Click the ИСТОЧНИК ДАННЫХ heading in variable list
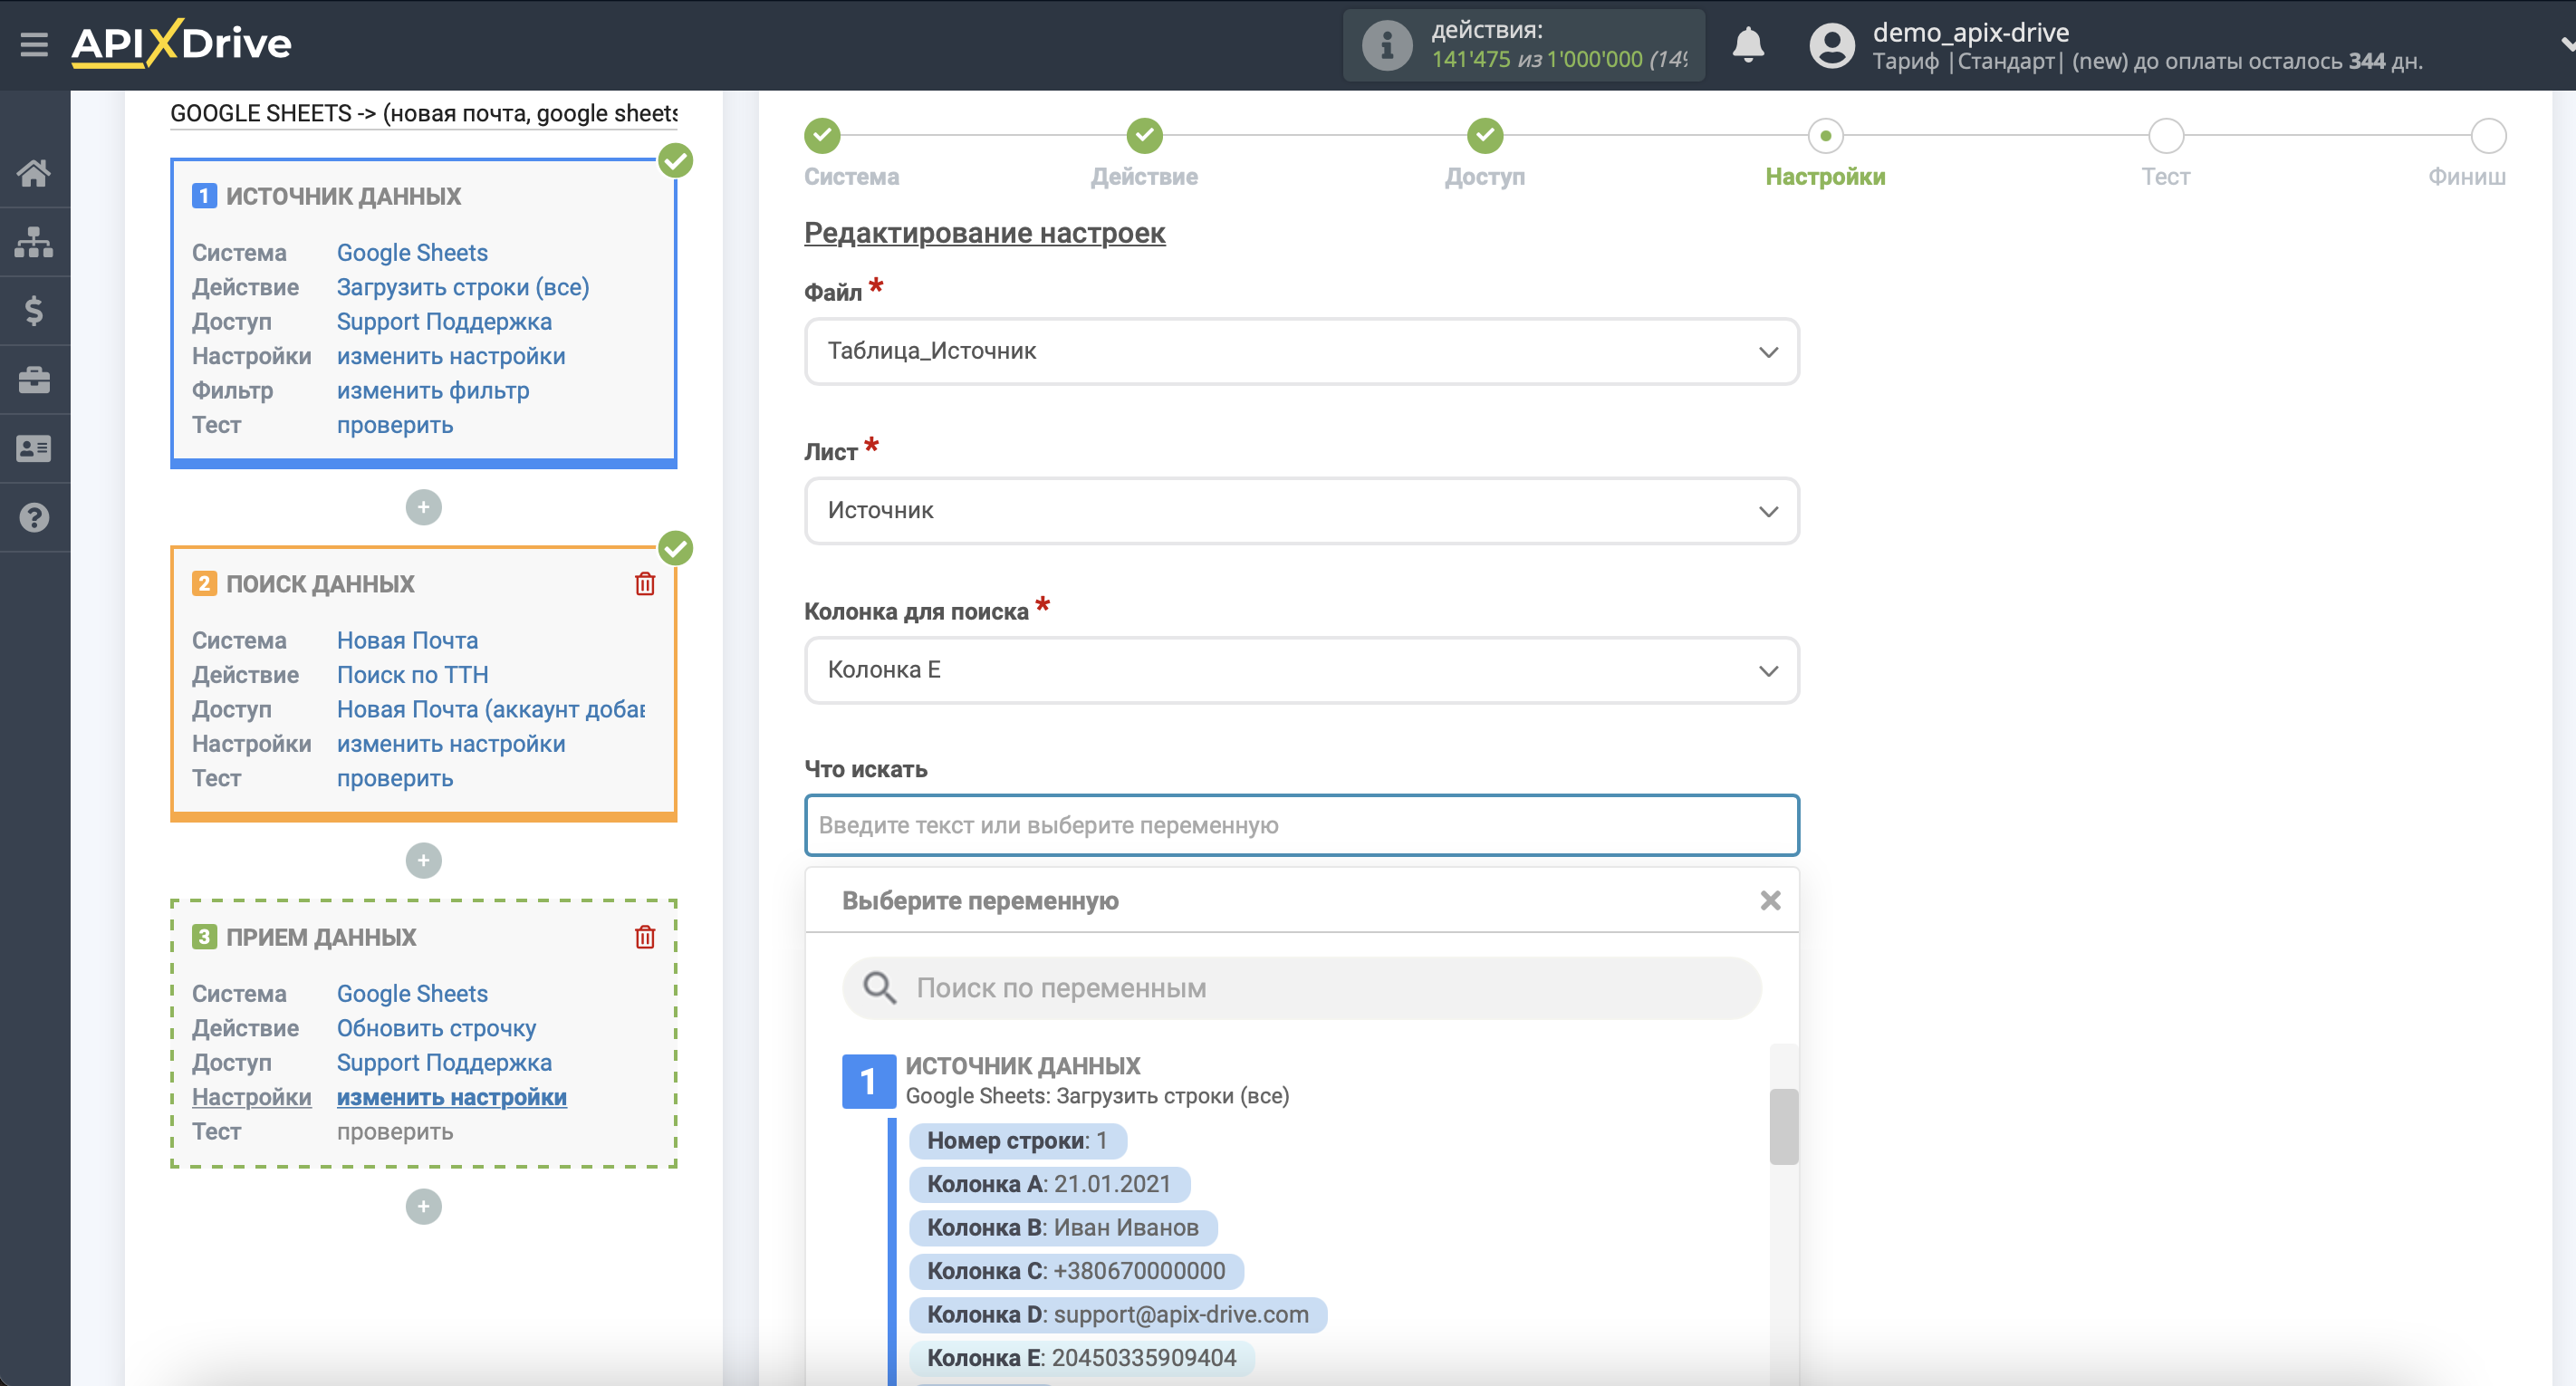The image size is (2576, 1386). [x=1023, y=1066]
